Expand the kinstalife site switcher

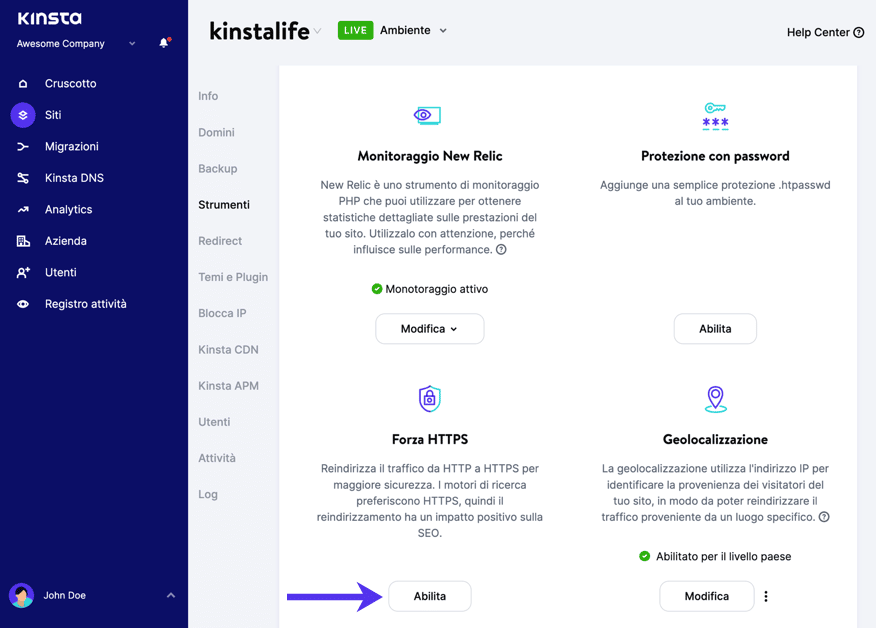pyautogui.click(x=318, y=31)
